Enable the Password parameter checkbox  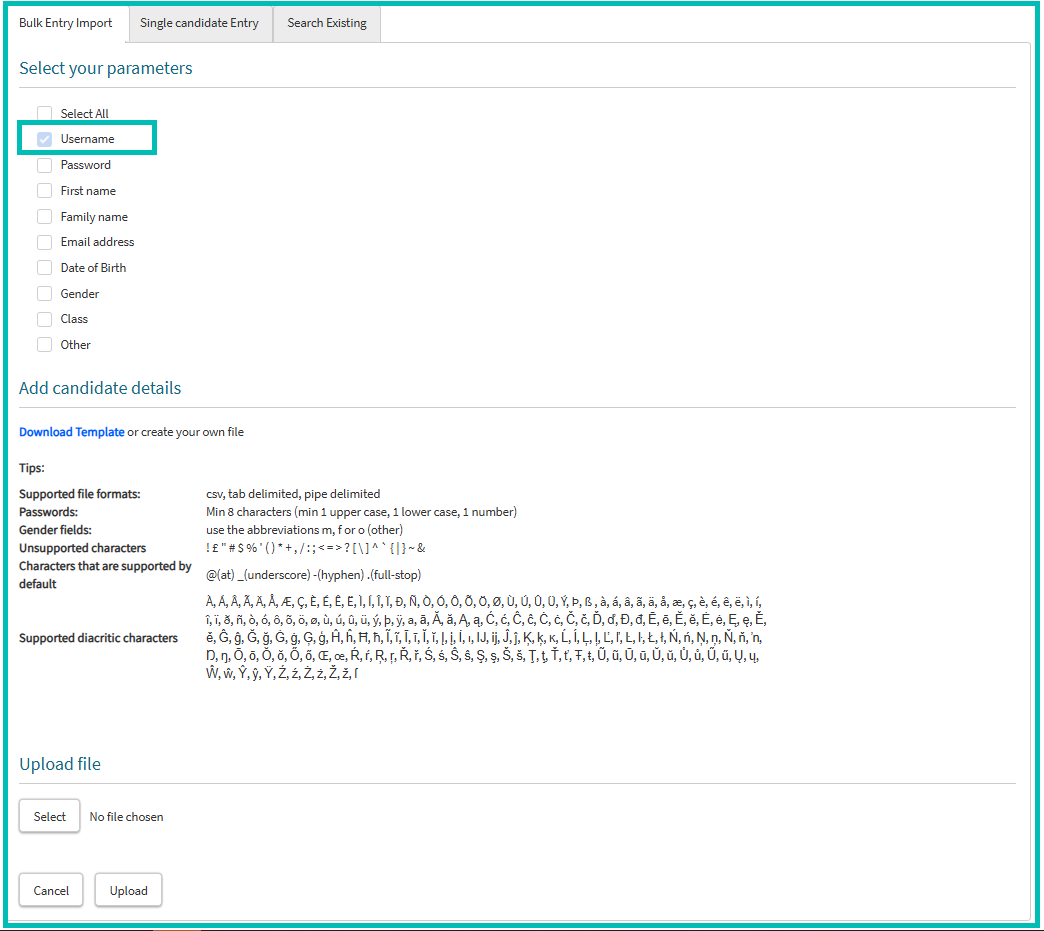tap(45, 165)
